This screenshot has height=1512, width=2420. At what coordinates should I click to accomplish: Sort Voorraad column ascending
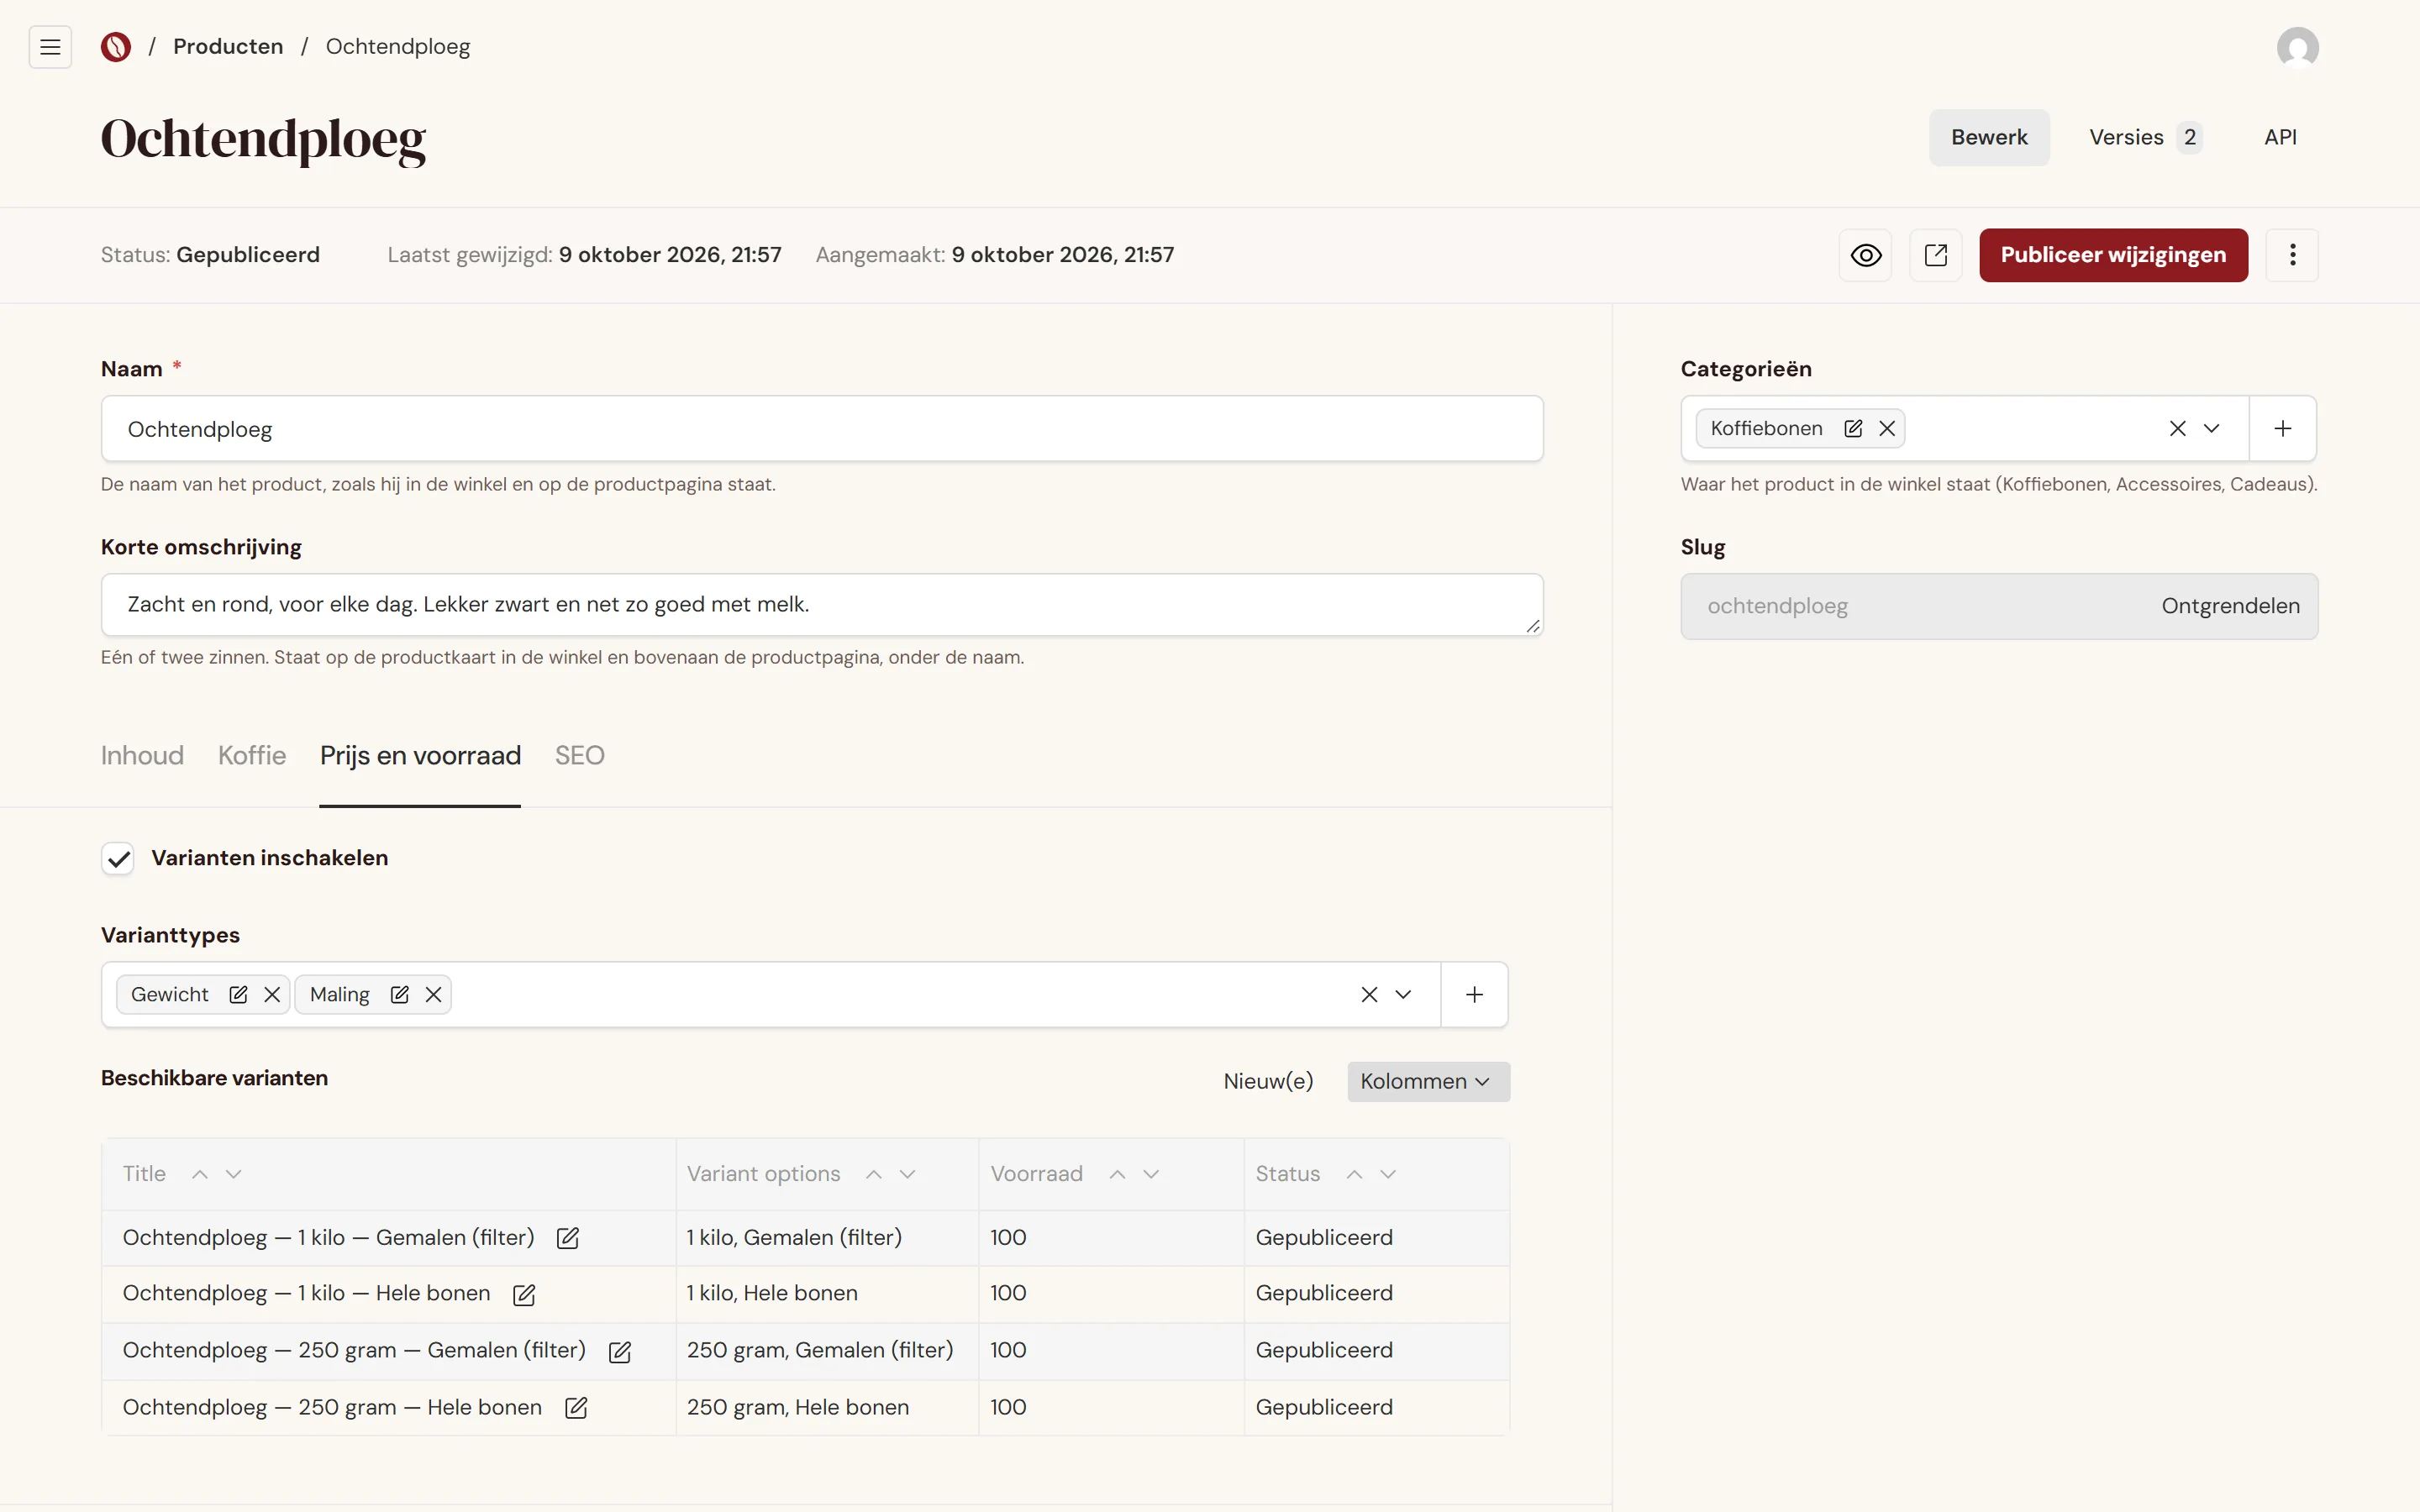[1117, 1174]
